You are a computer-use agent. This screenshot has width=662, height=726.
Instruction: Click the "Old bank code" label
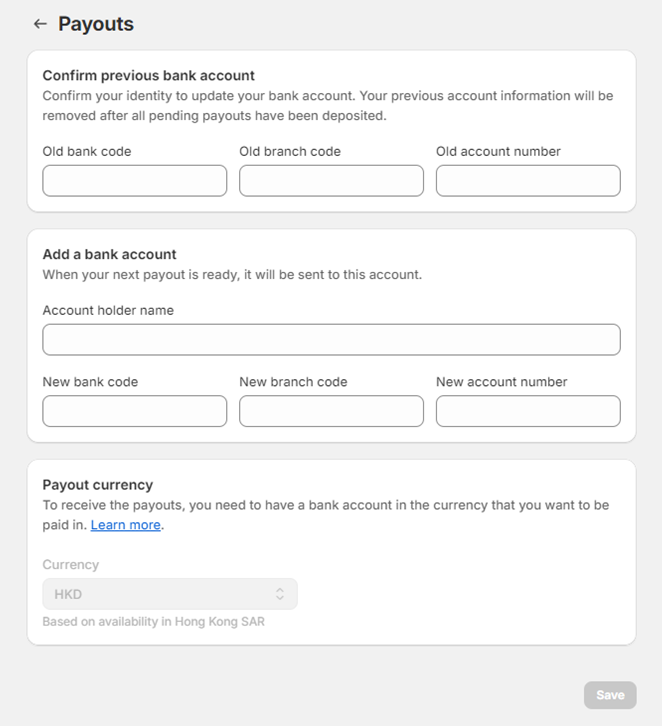[x=87, y=152]
